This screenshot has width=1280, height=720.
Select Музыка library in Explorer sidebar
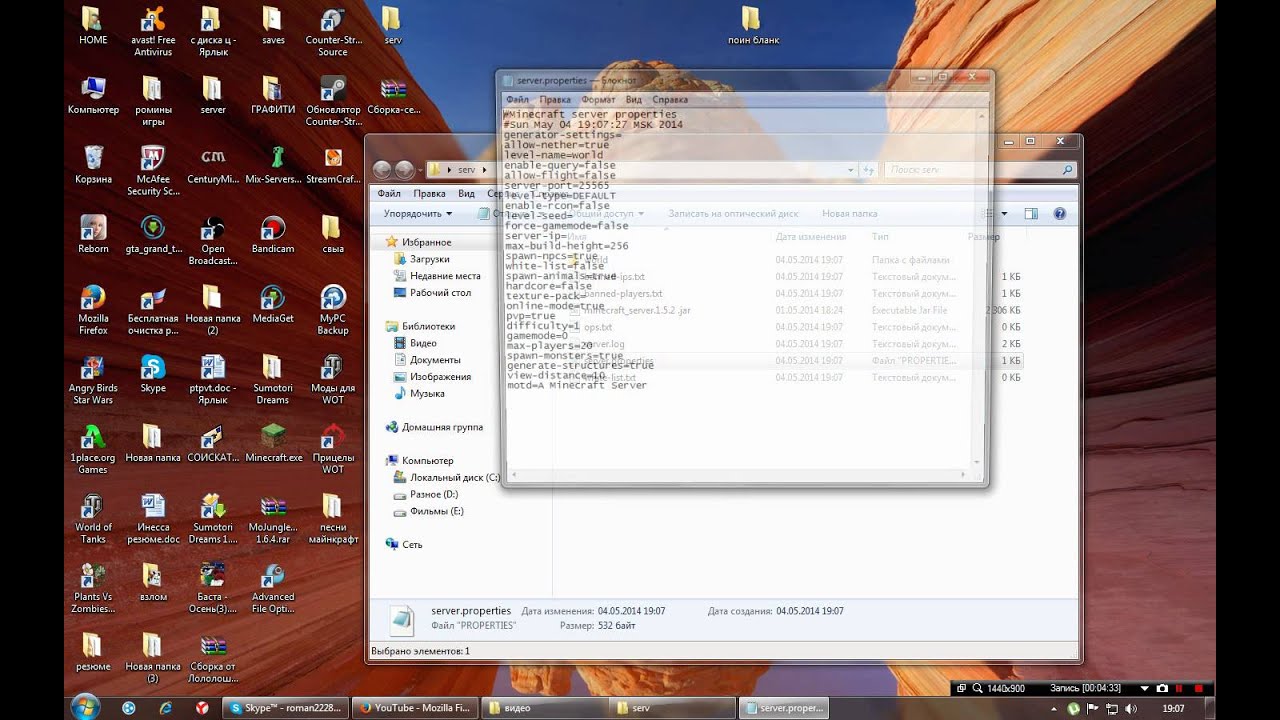pyautogui.click(x=426, y=394)
